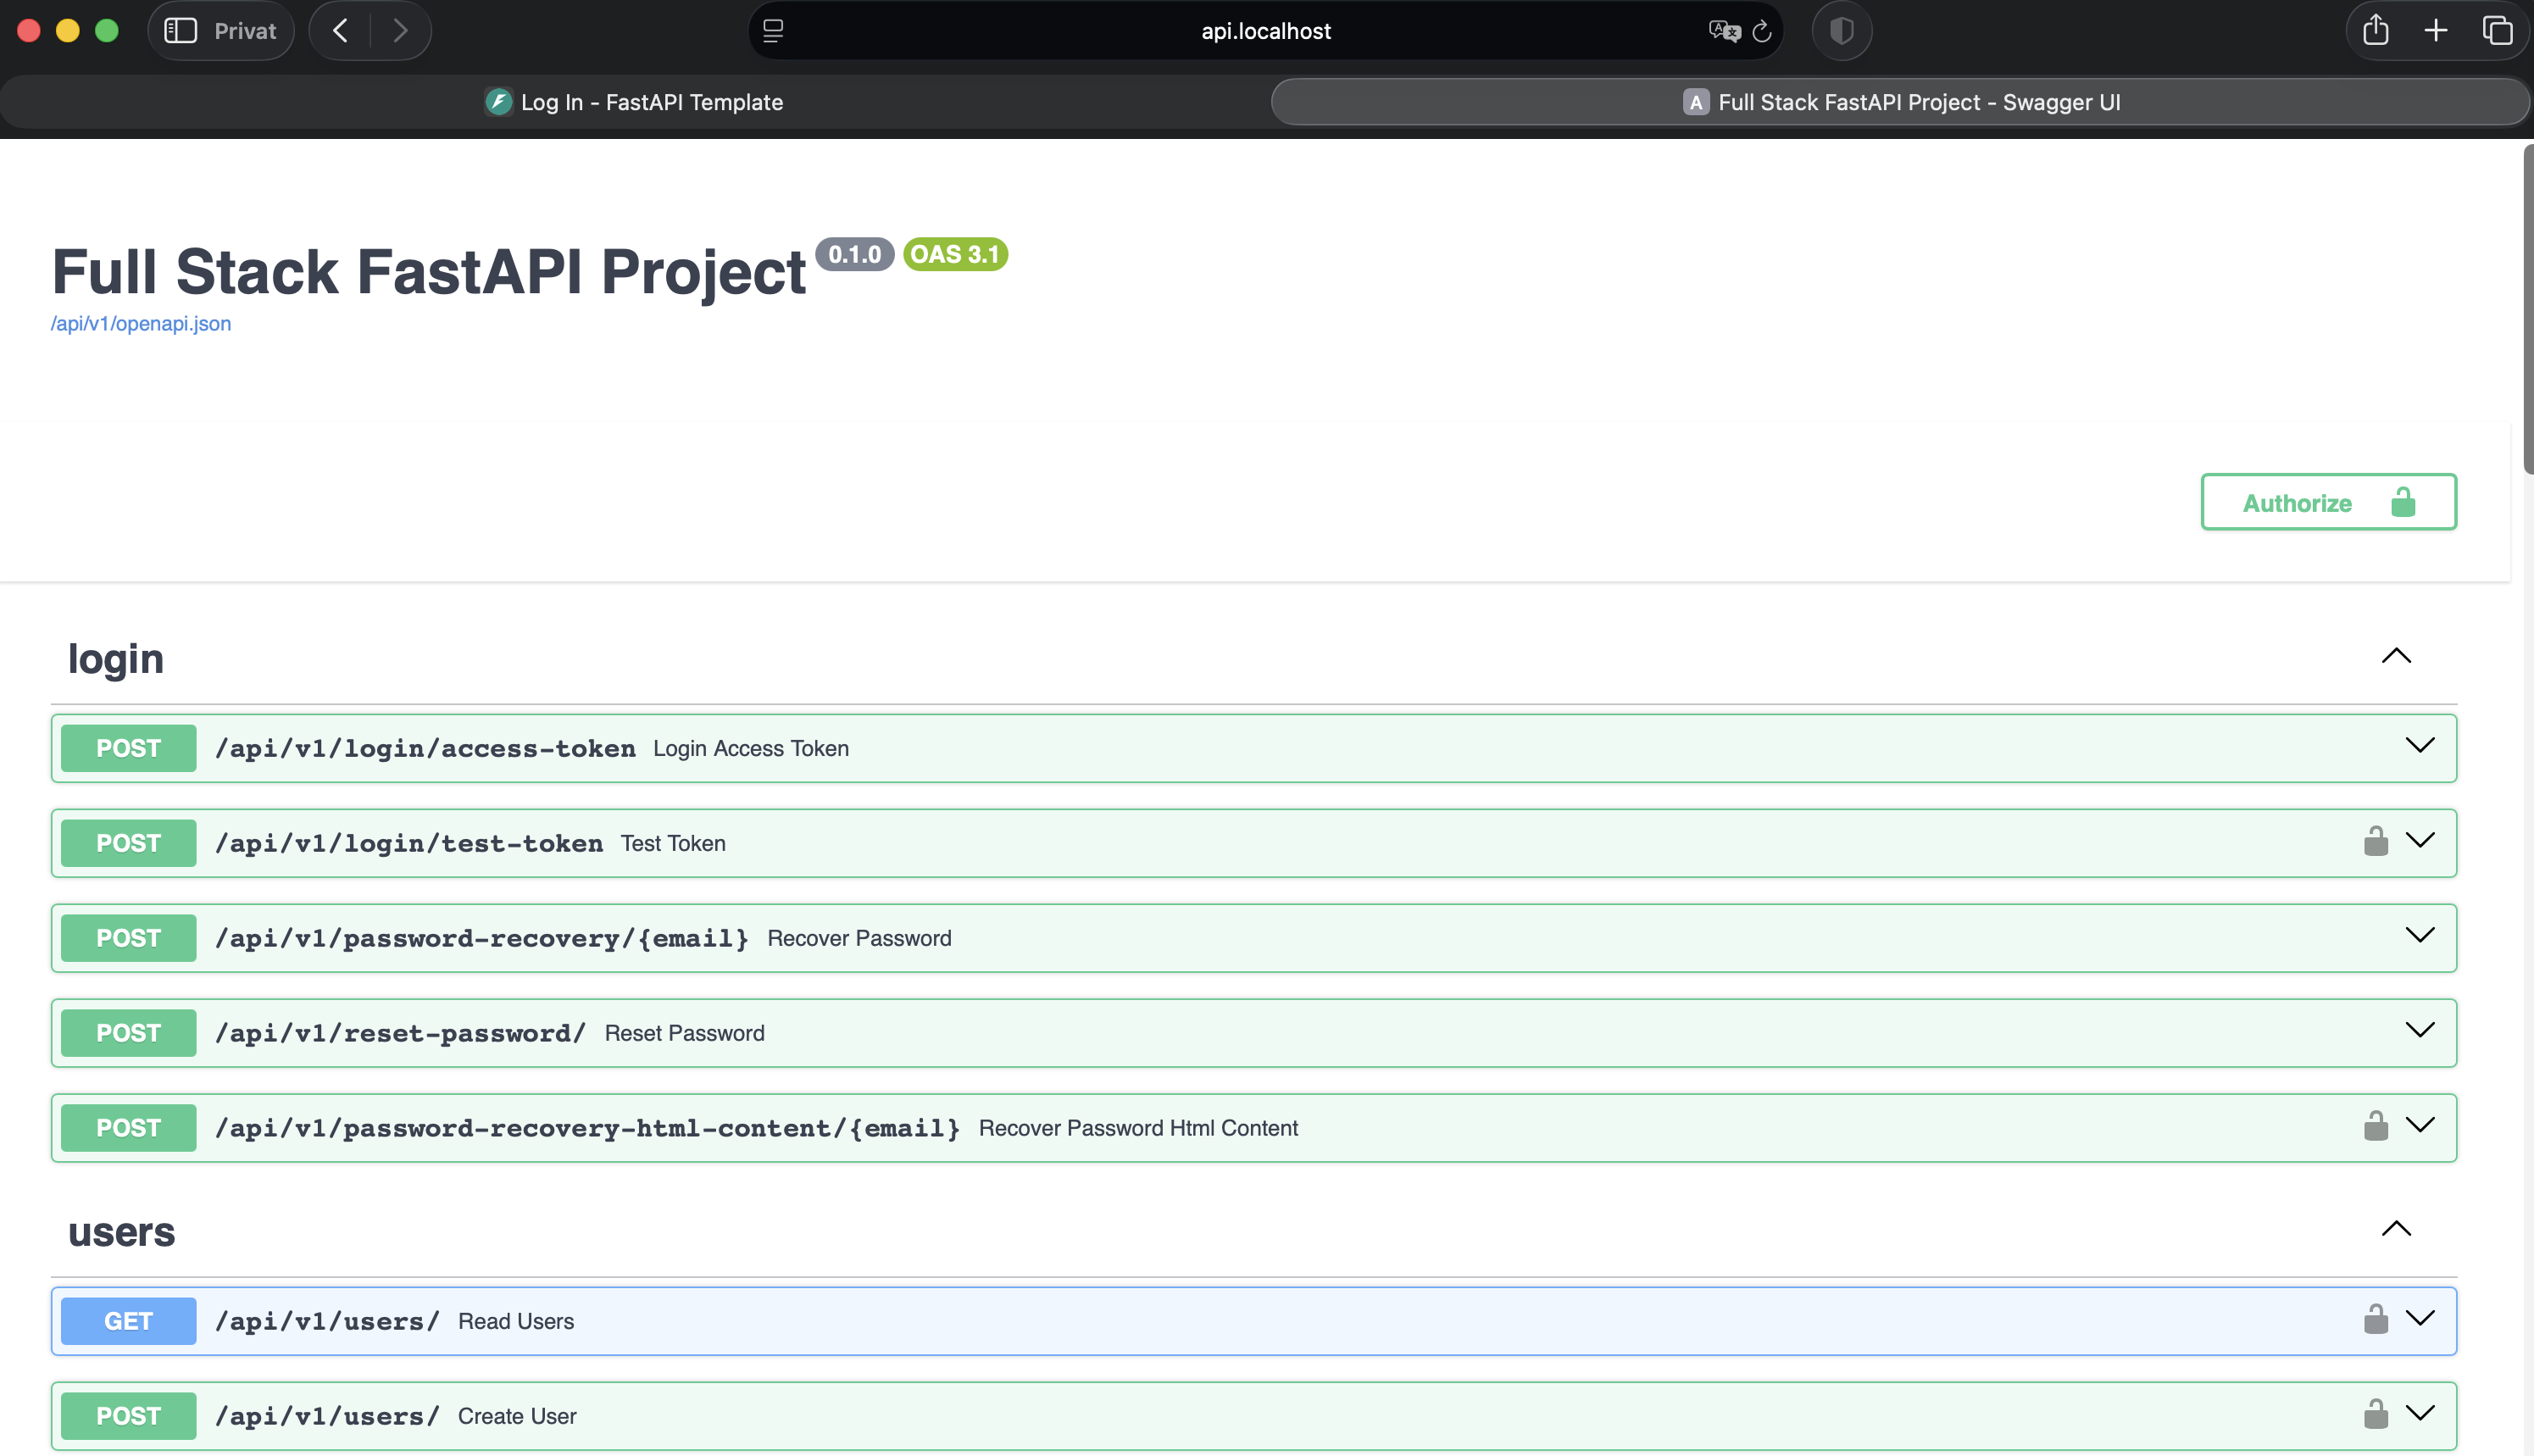Click the OAS 3.1 badge
2534x1456 pixels.
(955, 254)
